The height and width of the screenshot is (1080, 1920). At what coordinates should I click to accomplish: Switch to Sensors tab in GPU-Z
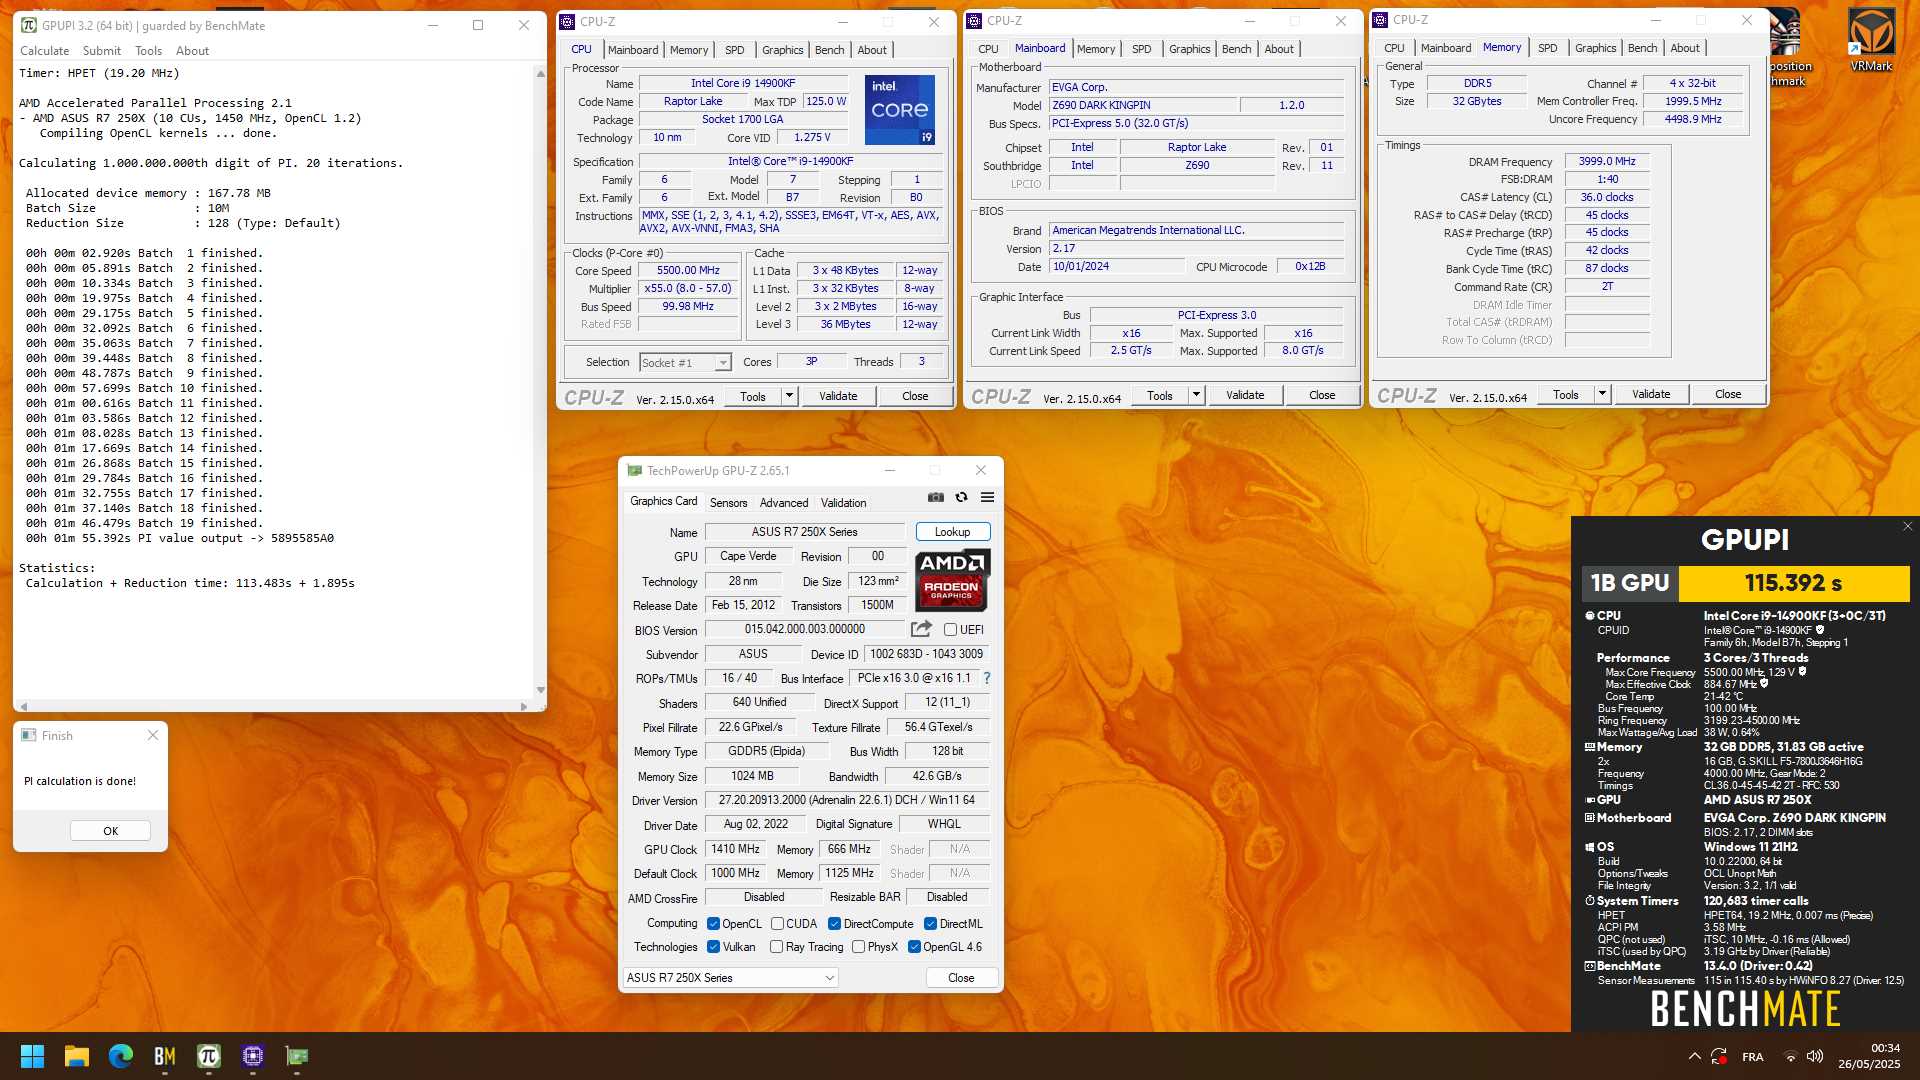point(728,503)
